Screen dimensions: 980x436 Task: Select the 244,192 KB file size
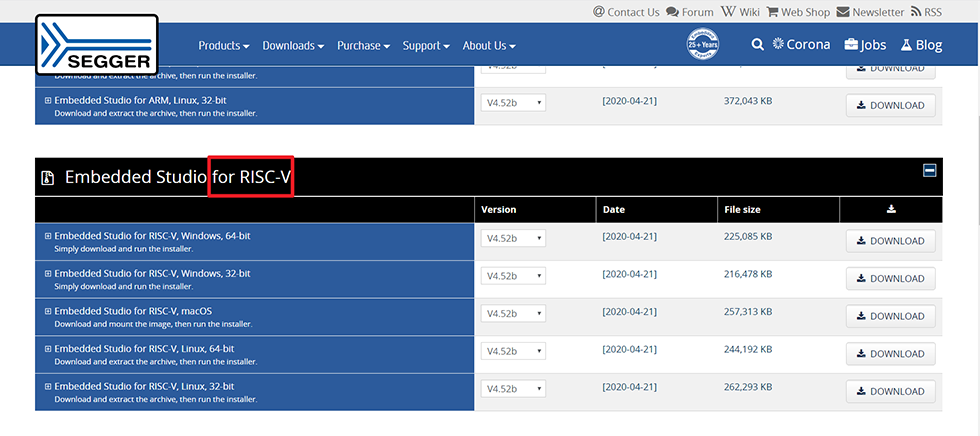tap(748, 349)
